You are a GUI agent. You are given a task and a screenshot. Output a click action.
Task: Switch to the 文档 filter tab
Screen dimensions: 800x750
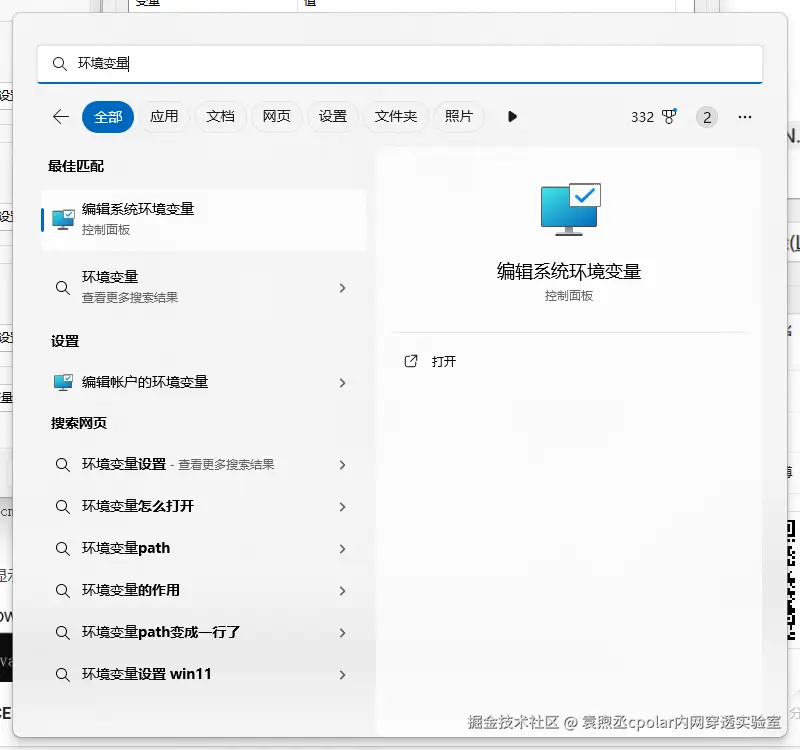(220, 117)
